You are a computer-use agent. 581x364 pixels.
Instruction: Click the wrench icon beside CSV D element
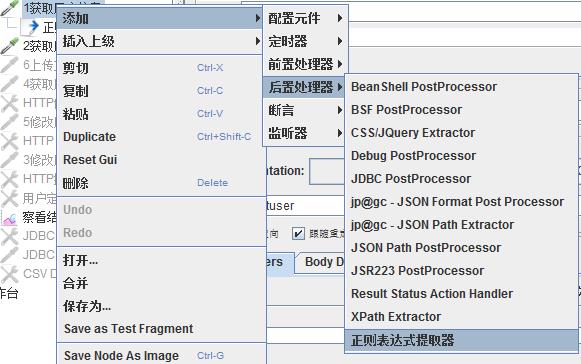9,274
